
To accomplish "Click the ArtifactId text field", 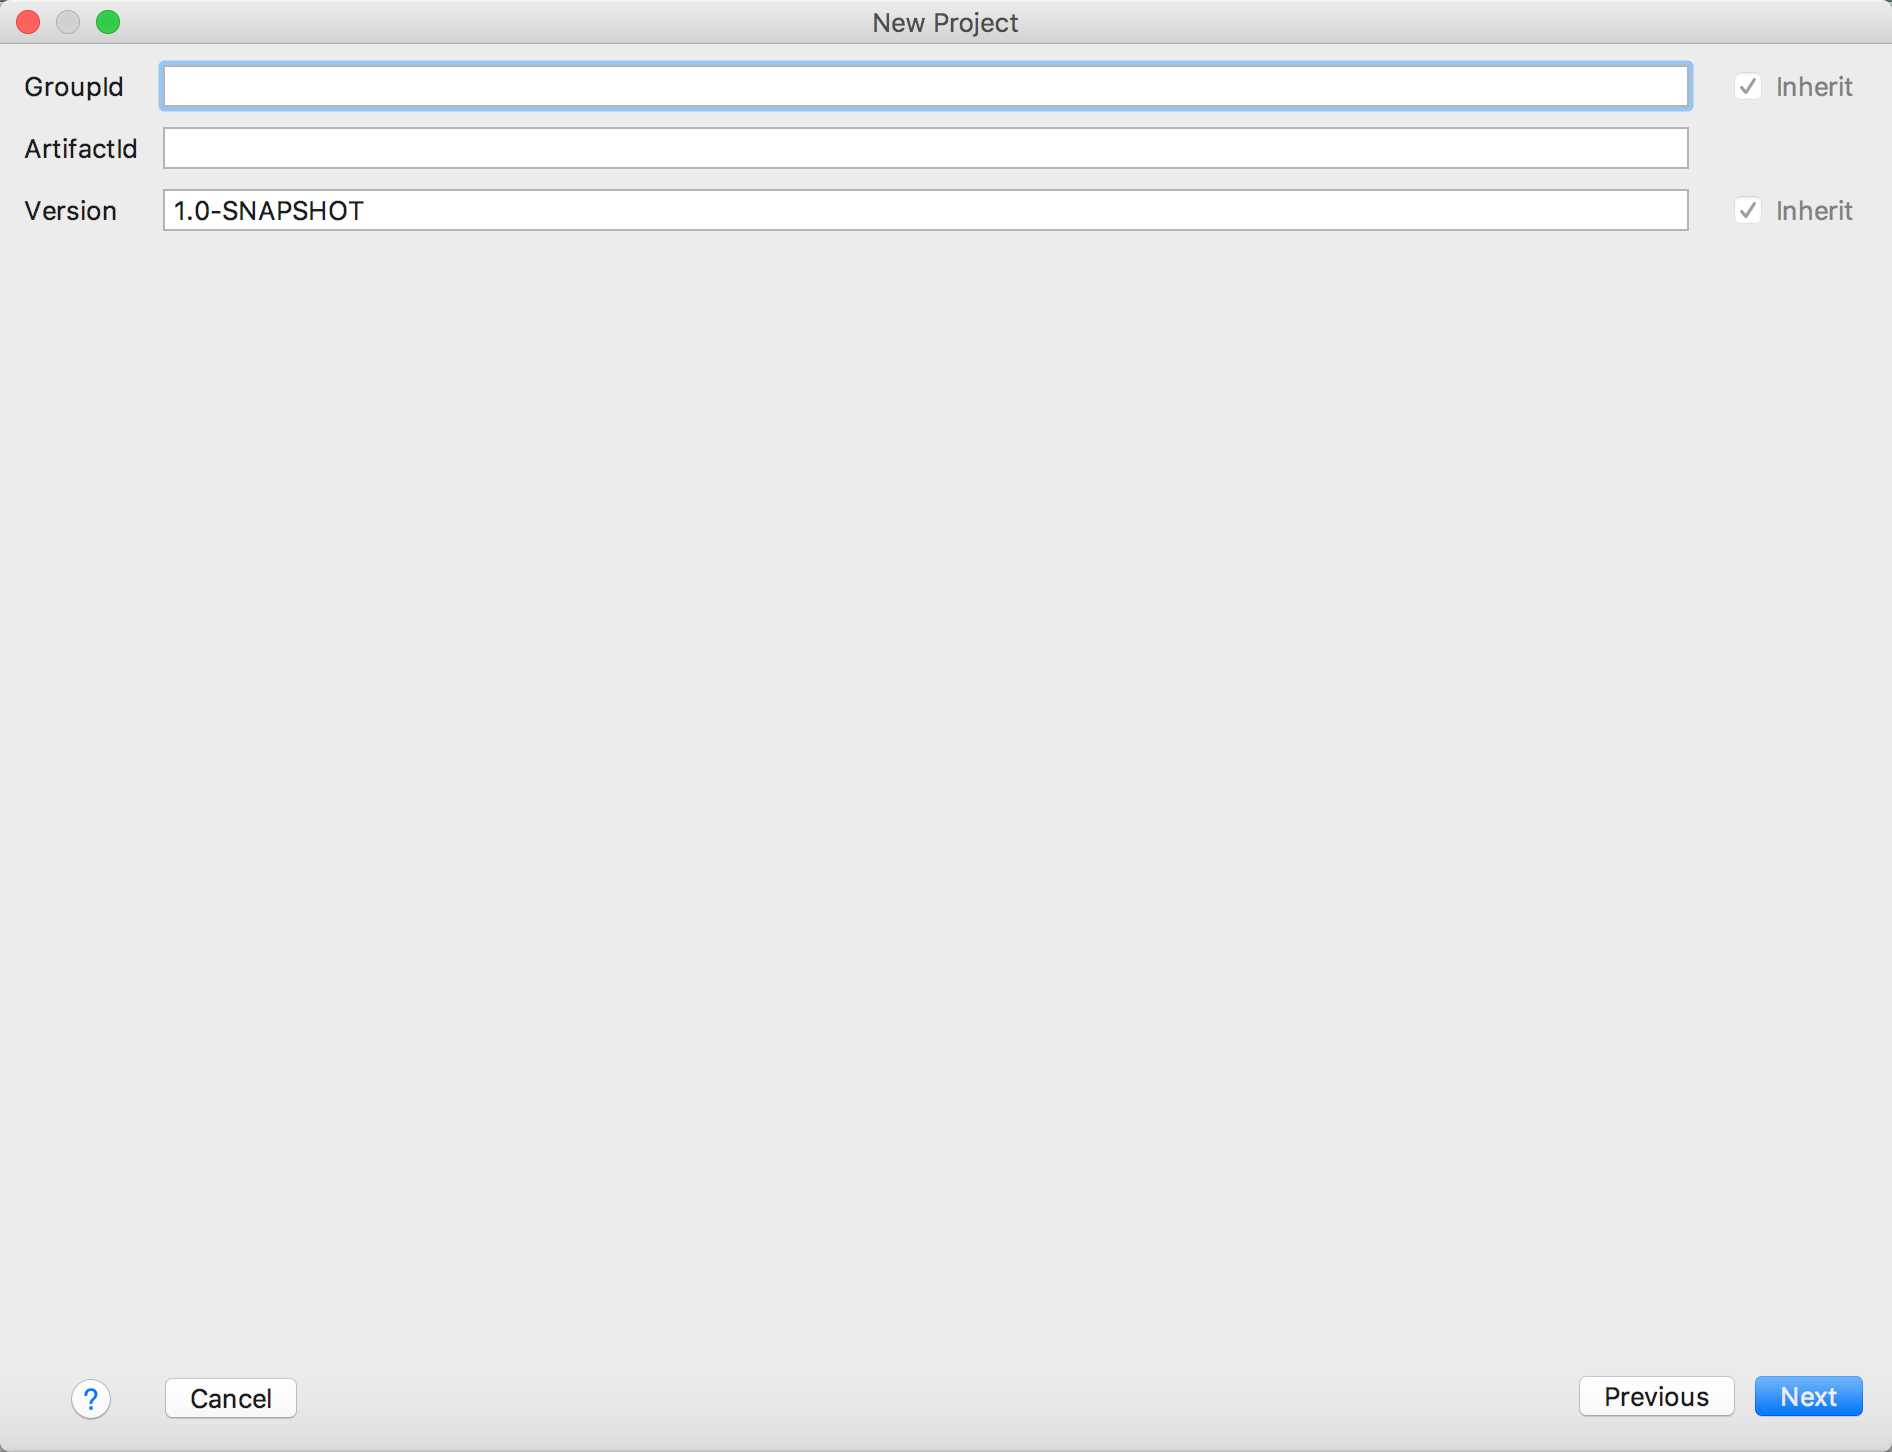I will [925, 148].
